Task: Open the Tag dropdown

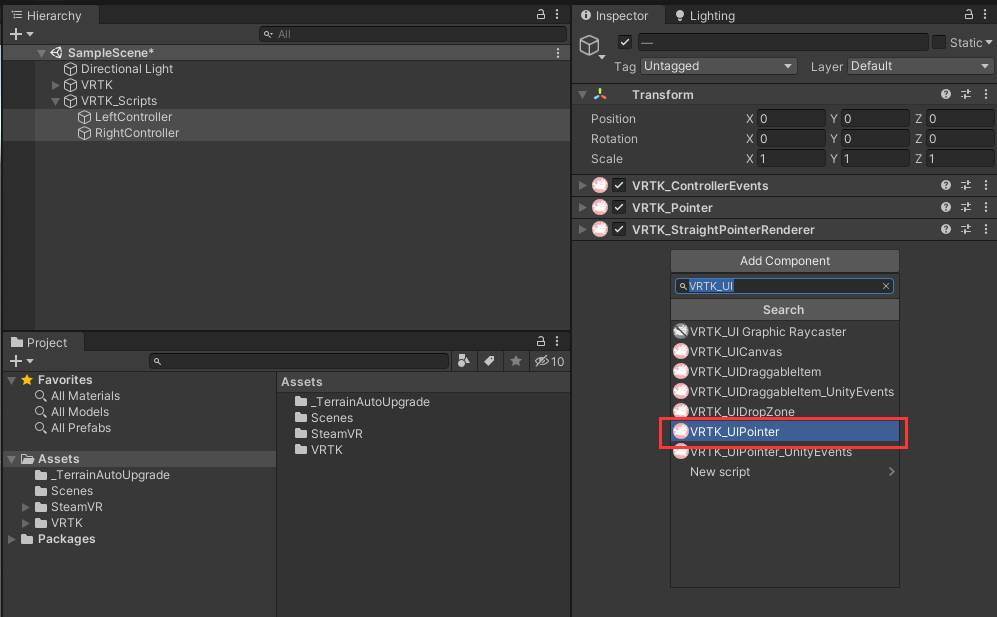Action: (x=719, y=66)
